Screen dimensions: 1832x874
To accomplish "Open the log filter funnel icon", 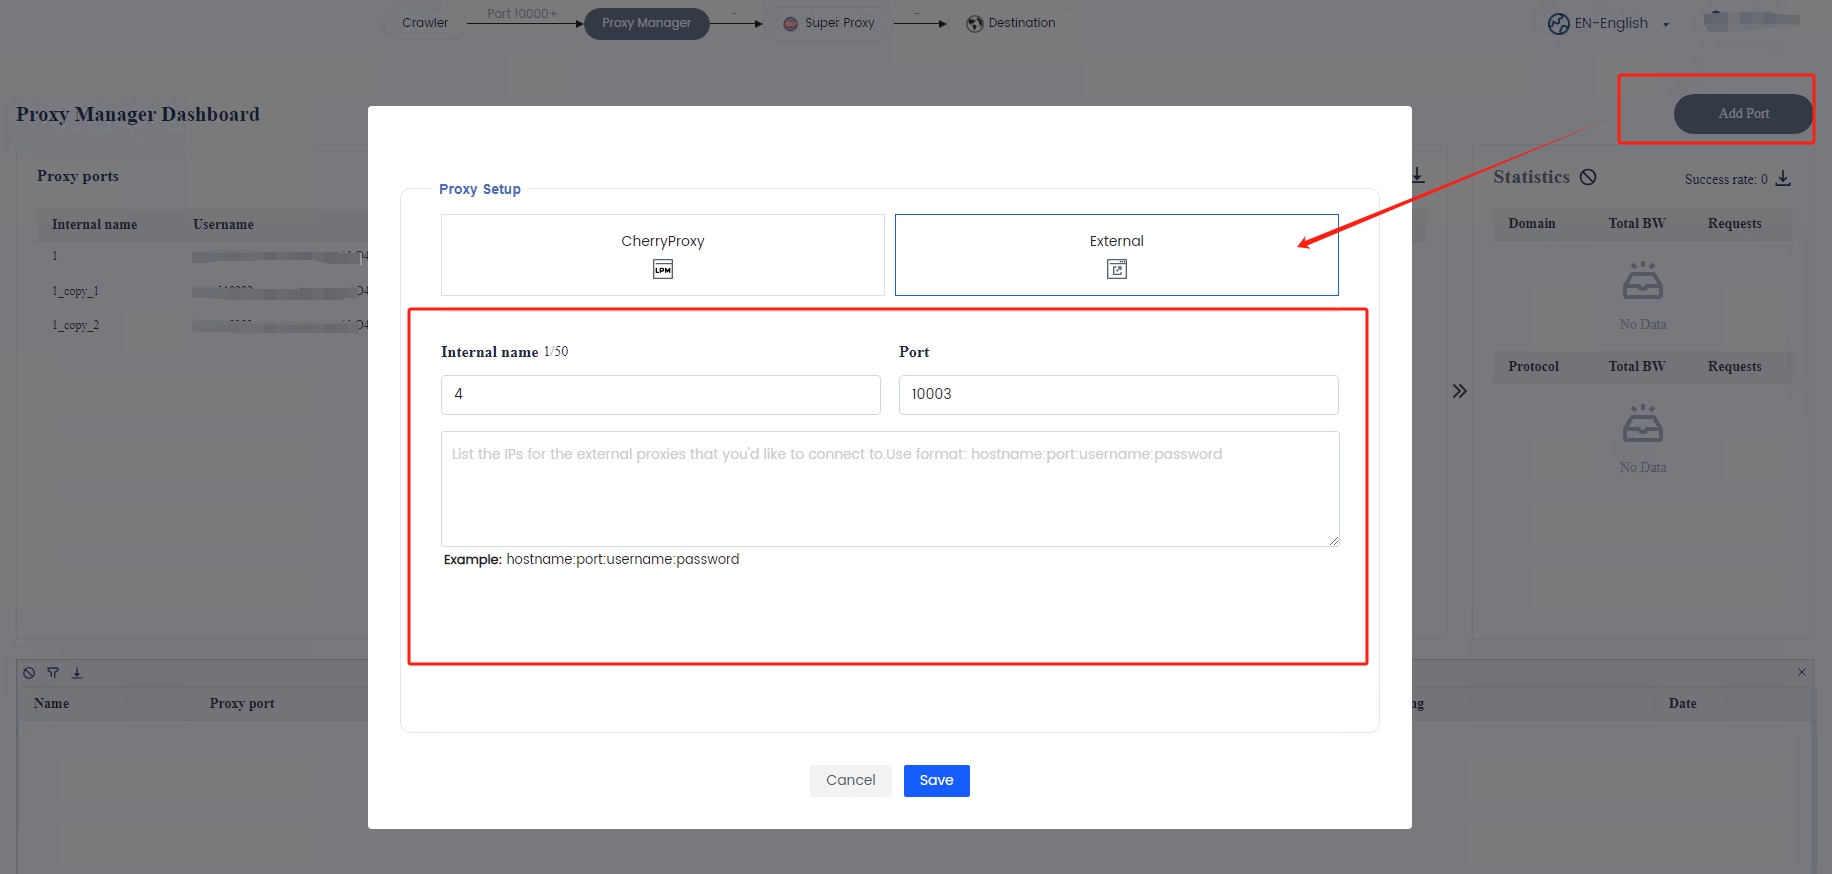I will coord(53,673).
